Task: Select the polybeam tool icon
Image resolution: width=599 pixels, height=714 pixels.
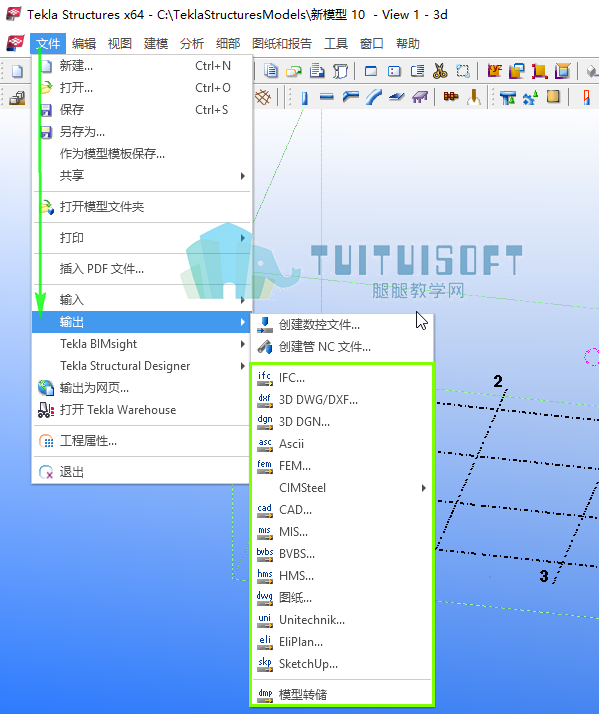Action: pyautogui.click(x=350, y=97)
